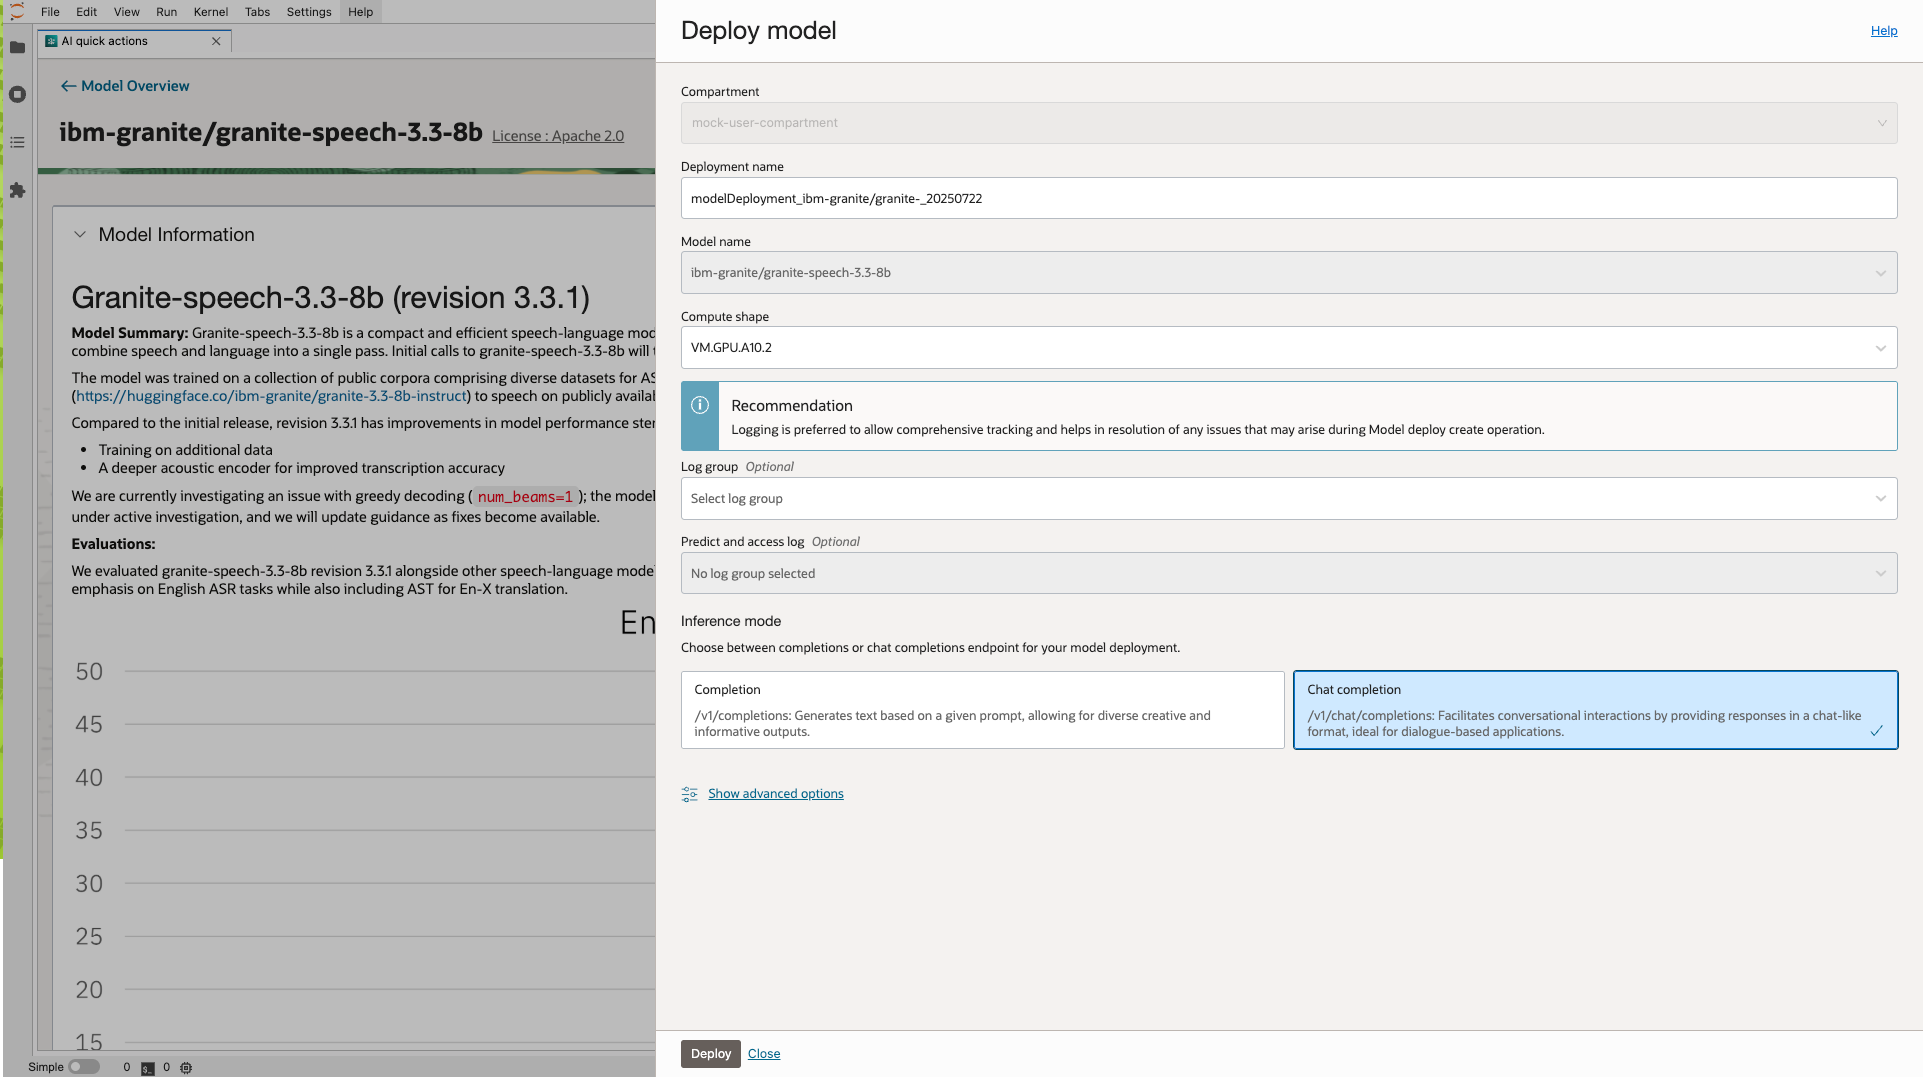The height and width of the screenshot is (1077, 1923).
Task: Open the file browser sidebar icon
Action: pyautogui.click(x=17, y=47)
